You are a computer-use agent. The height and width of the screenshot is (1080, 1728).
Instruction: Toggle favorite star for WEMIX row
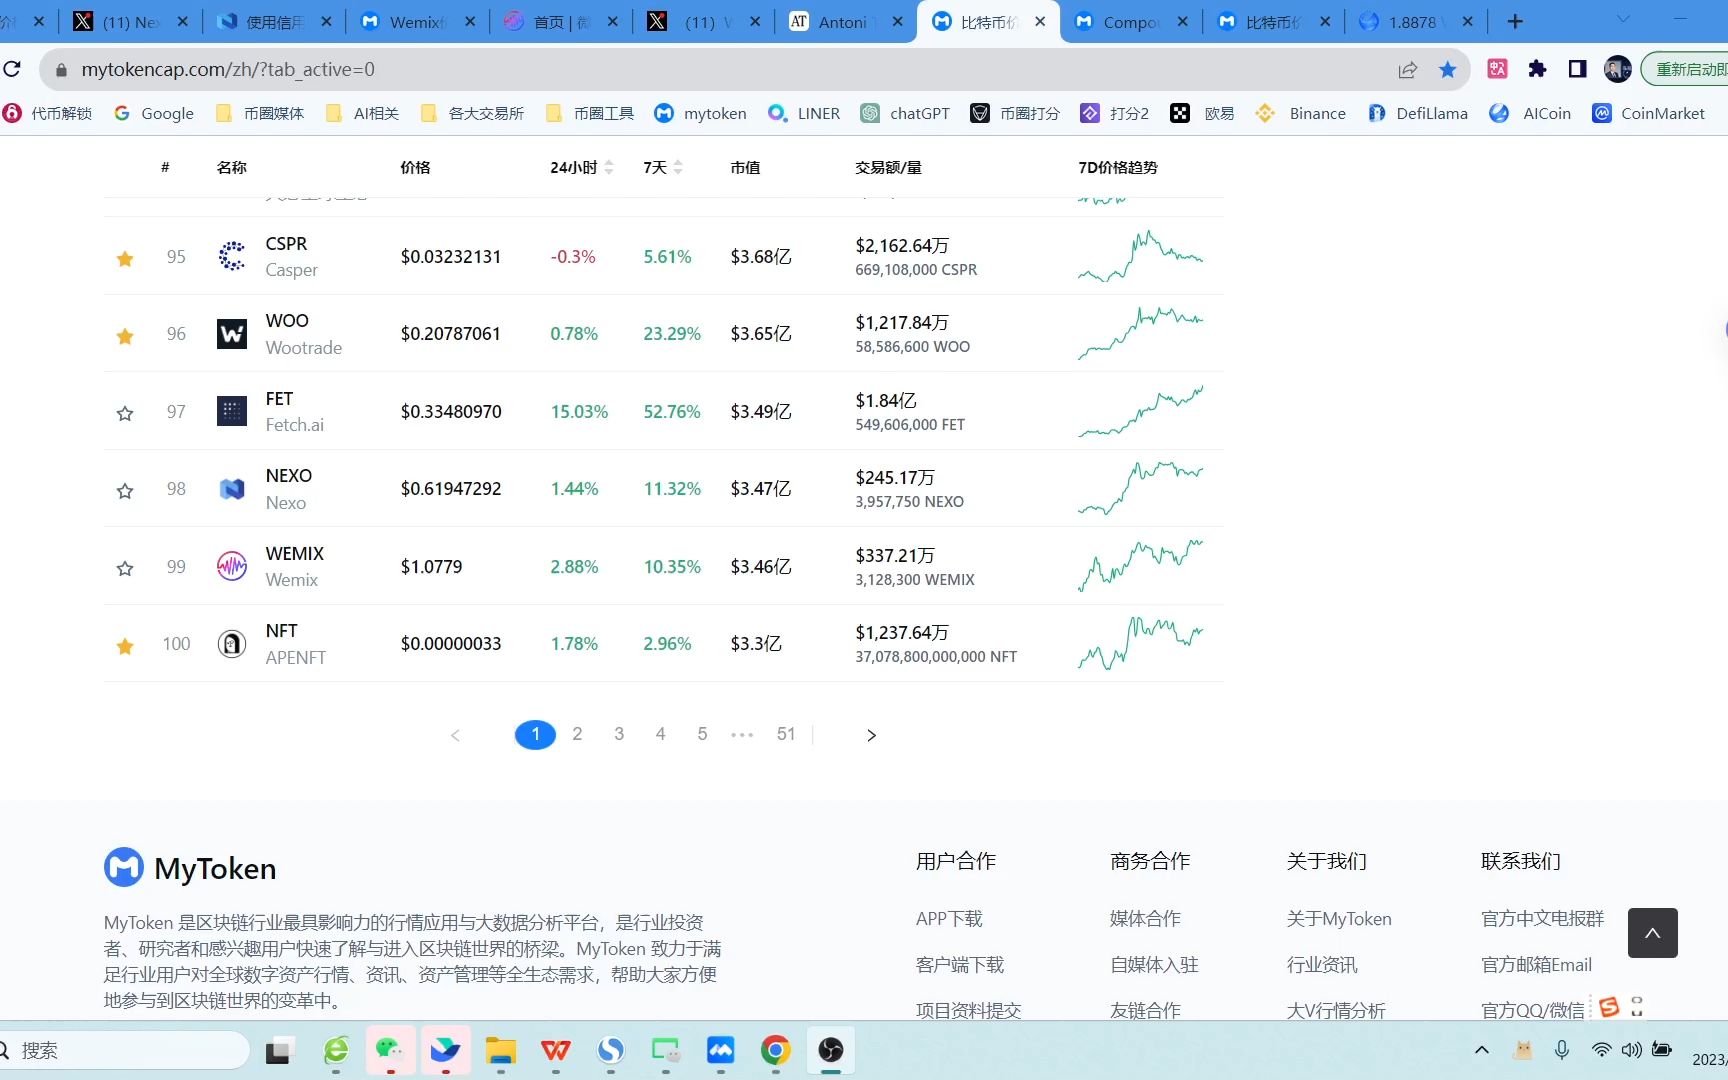coord(125,568)
